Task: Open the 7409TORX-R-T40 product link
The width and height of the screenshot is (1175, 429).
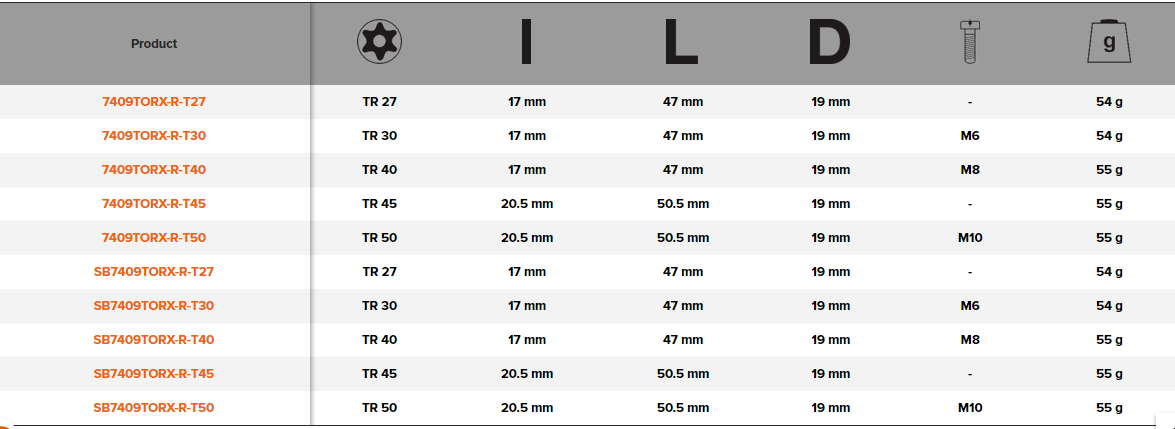Action: pos(154,170)
